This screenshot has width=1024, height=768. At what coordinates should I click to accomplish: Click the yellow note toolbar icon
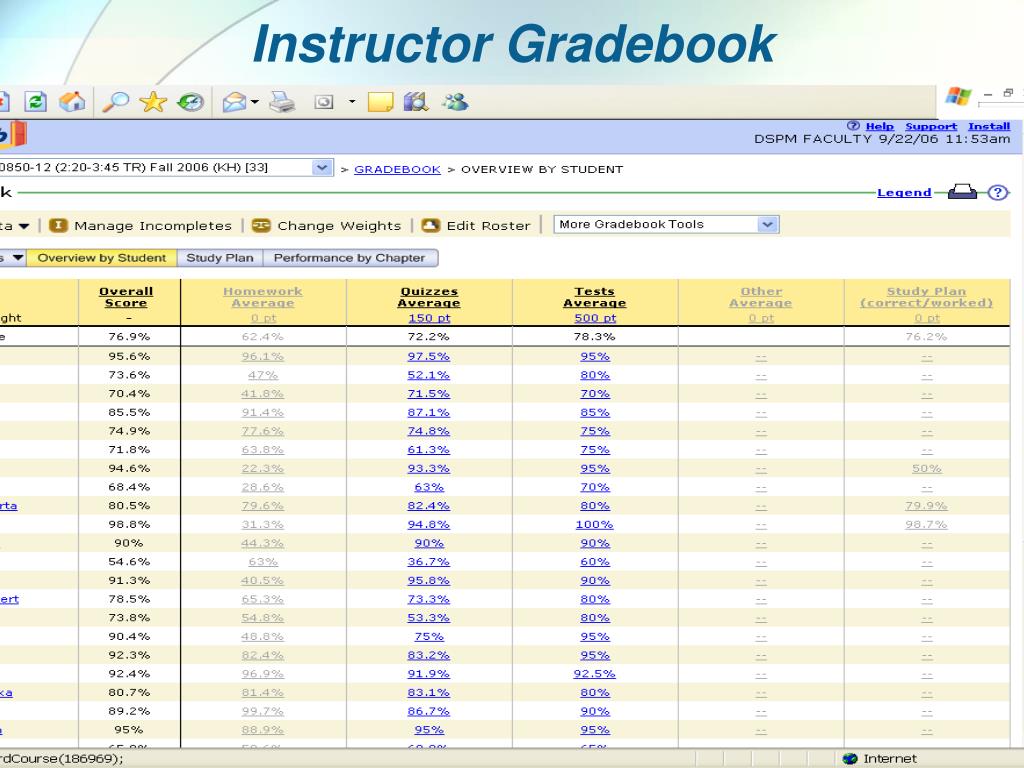pos(381,102)
